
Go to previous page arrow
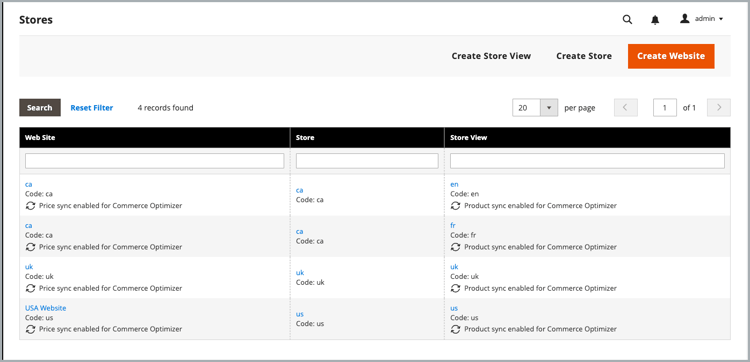626,108
